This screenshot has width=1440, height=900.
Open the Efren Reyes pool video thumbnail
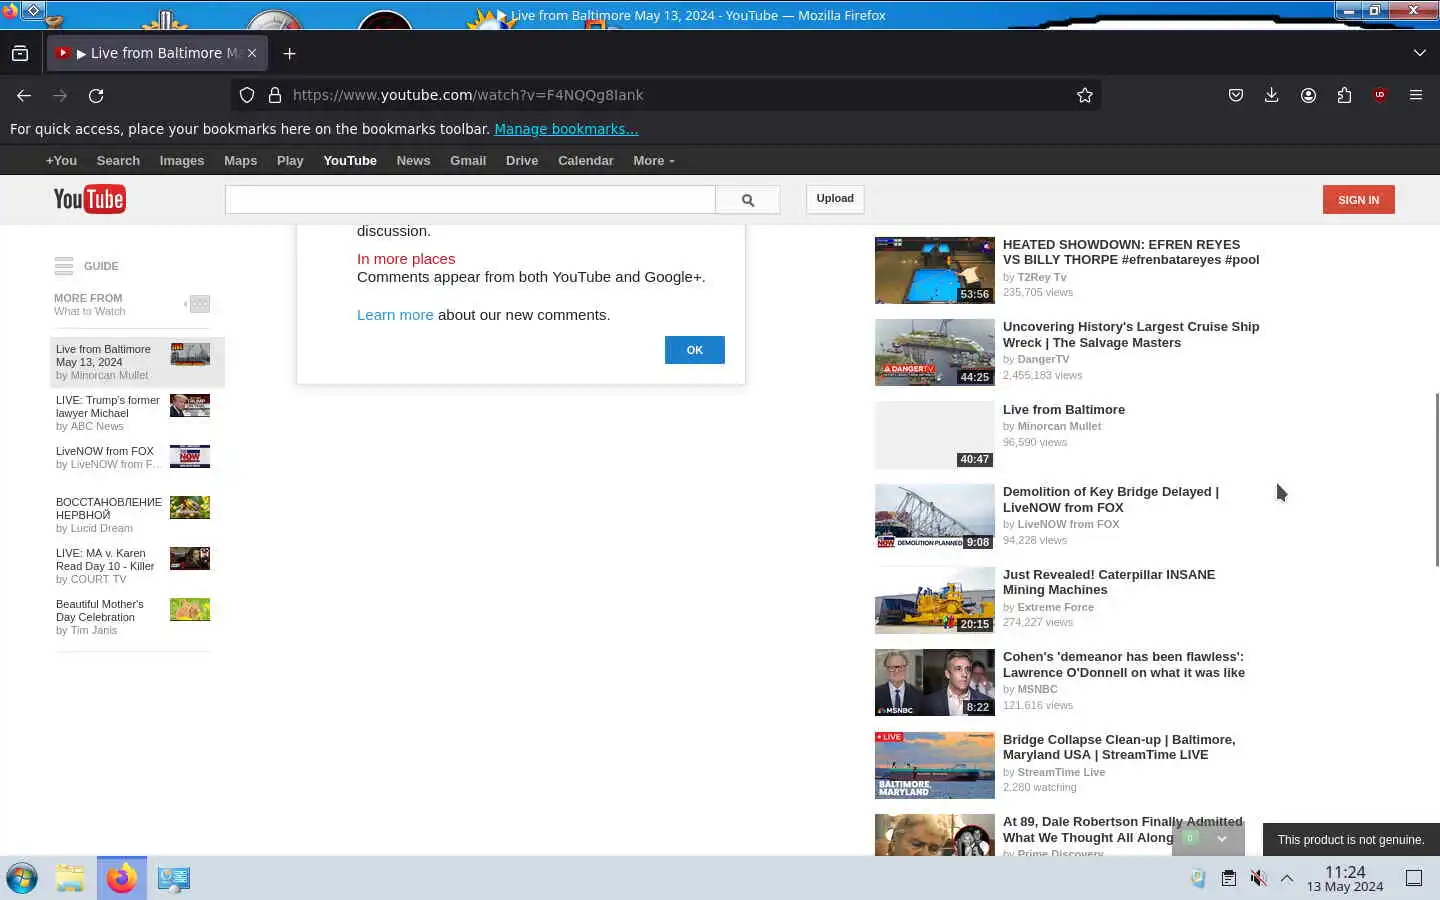pos(934,270)
